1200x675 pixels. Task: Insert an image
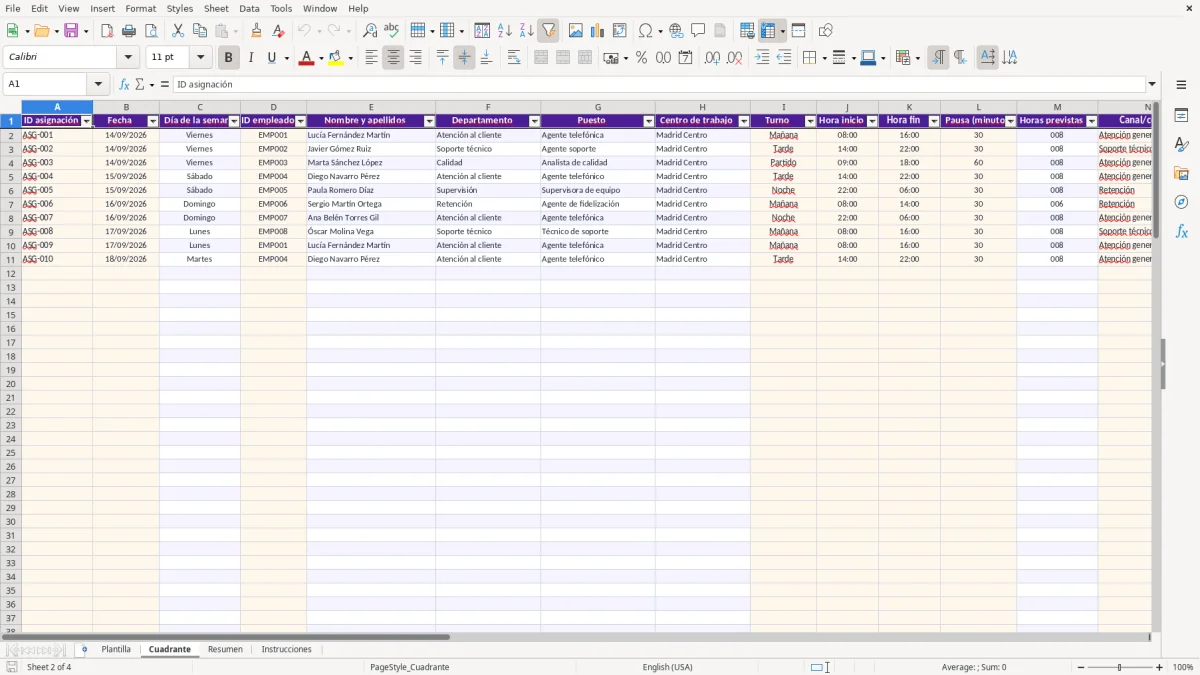coord(576,30)
